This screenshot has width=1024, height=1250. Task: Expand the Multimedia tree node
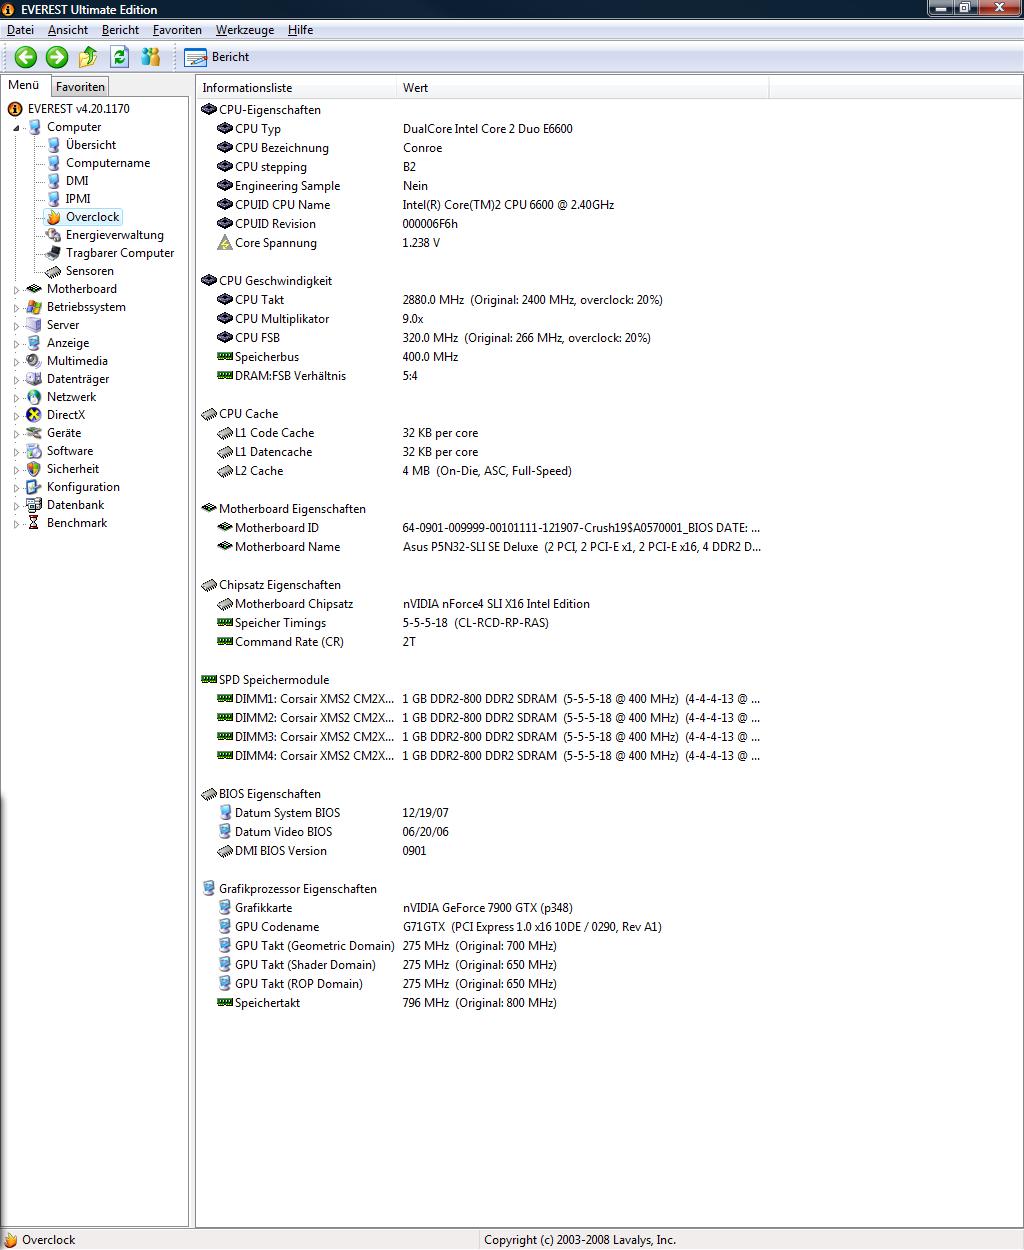coord(16,362)
